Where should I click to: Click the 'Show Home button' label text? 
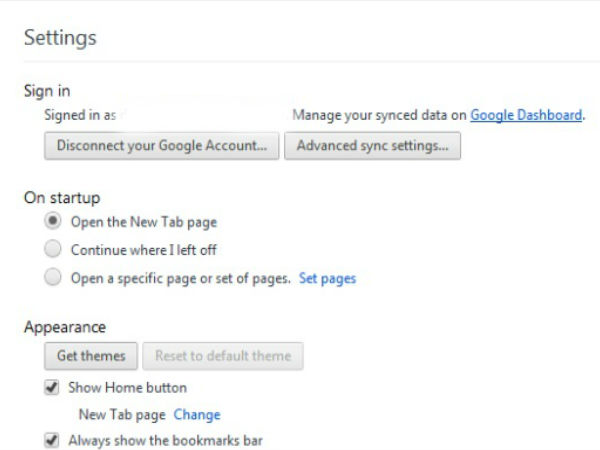pos(127,387)
